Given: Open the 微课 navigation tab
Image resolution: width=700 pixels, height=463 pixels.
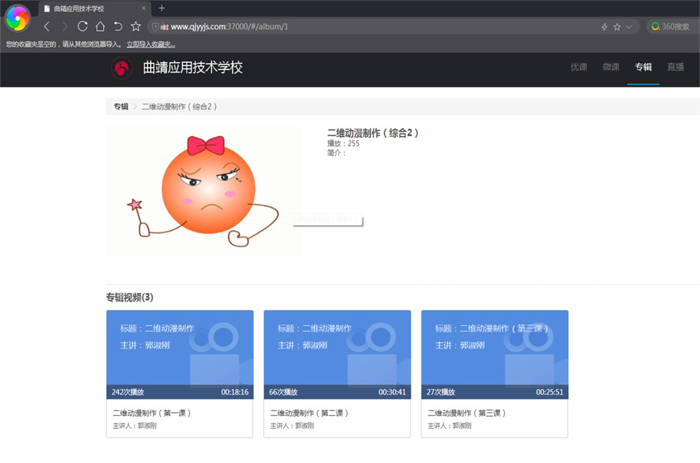Looking at the screenshot, I should [x=611, y=67].
